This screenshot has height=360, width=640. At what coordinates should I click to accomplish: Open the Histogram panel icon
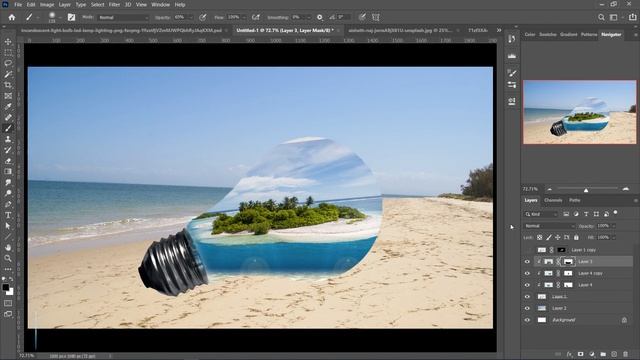click(512, 56)
